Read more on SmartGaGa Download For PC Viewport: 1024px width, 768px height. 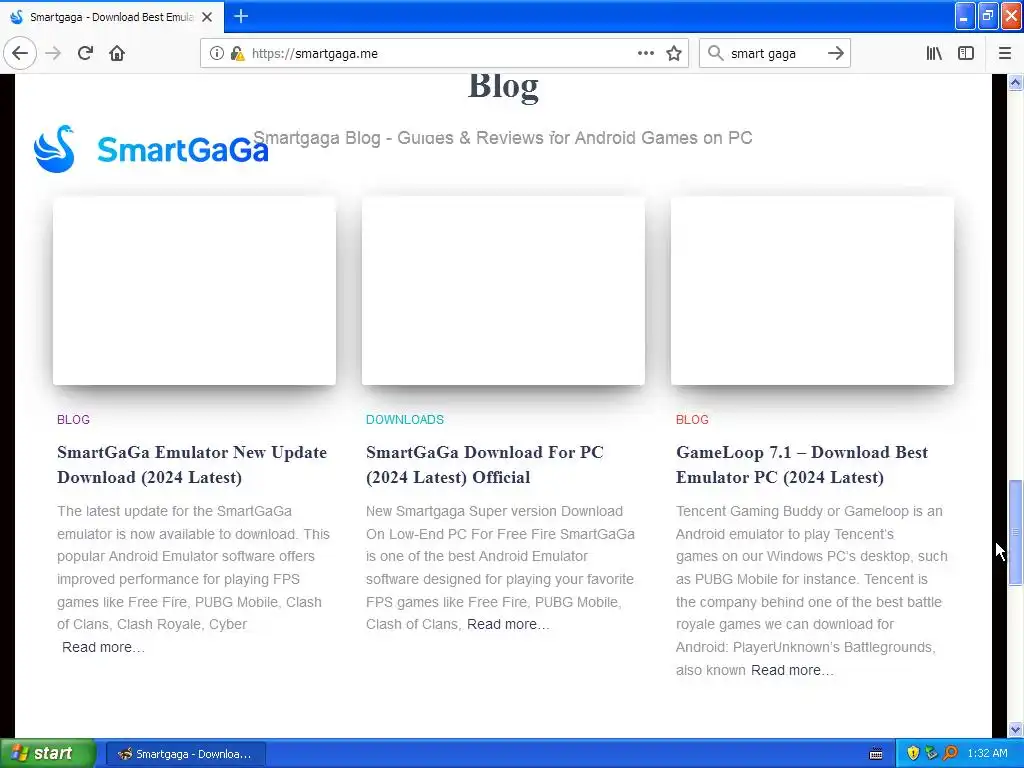(x=508, y=624)
